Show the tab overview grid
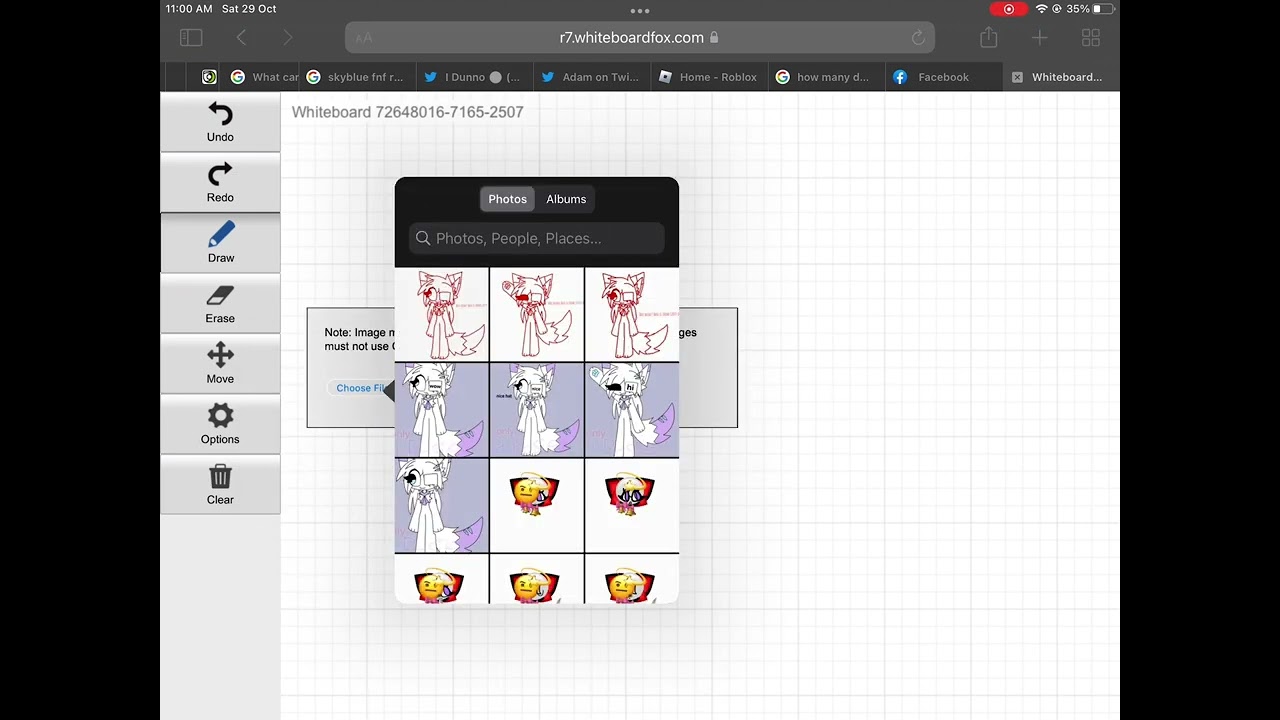Image resolution: width=1280 pixels, height=720 pixels. click(1091, 37)
